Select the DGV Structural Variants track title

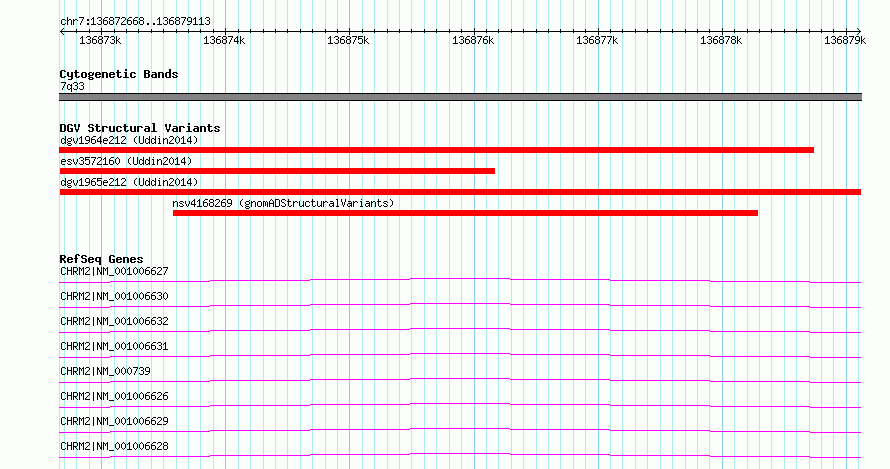[140, 128]
